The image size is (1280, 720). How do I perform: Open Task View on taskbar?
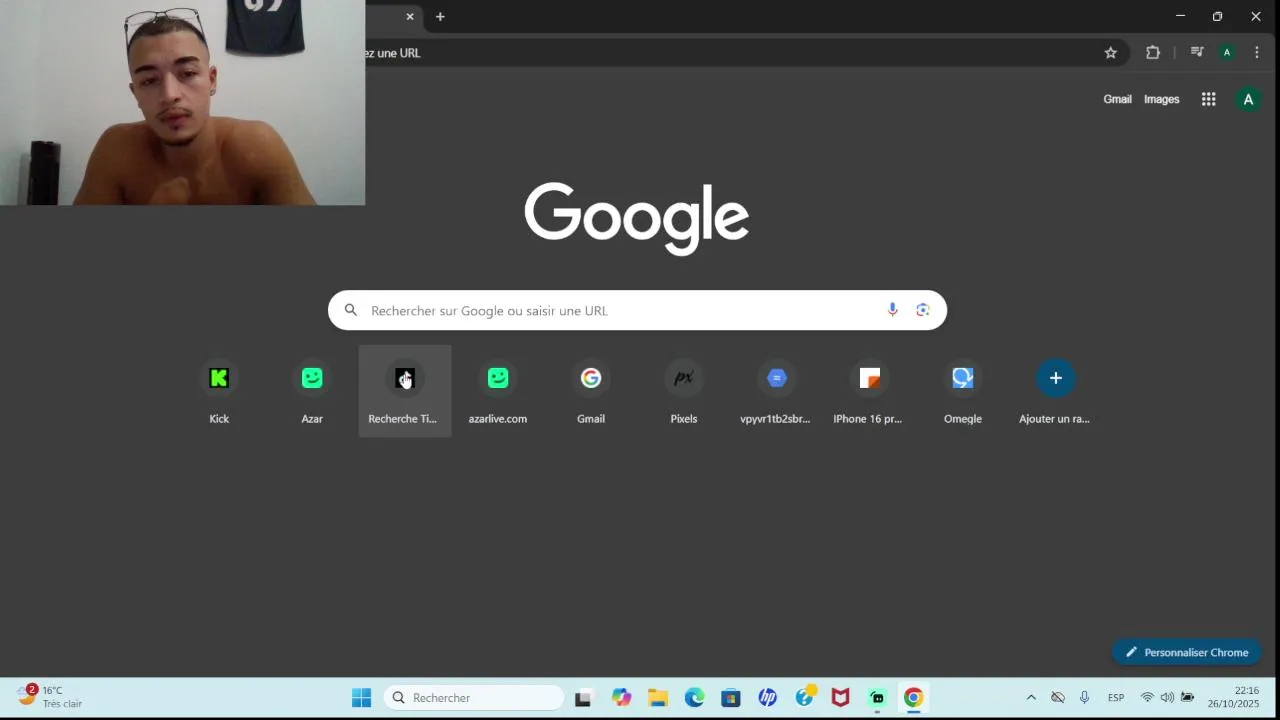[584, 698]
